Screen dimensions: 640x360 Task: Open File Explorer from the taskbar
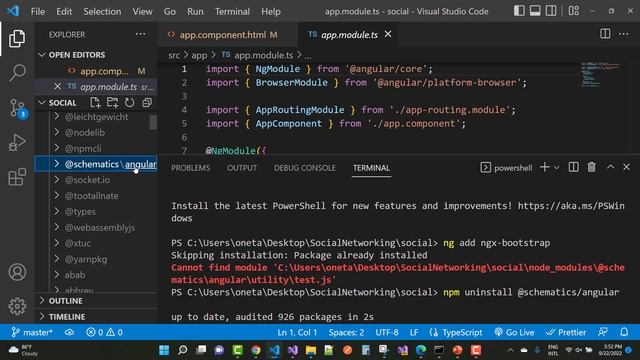[x=311, y=350]
